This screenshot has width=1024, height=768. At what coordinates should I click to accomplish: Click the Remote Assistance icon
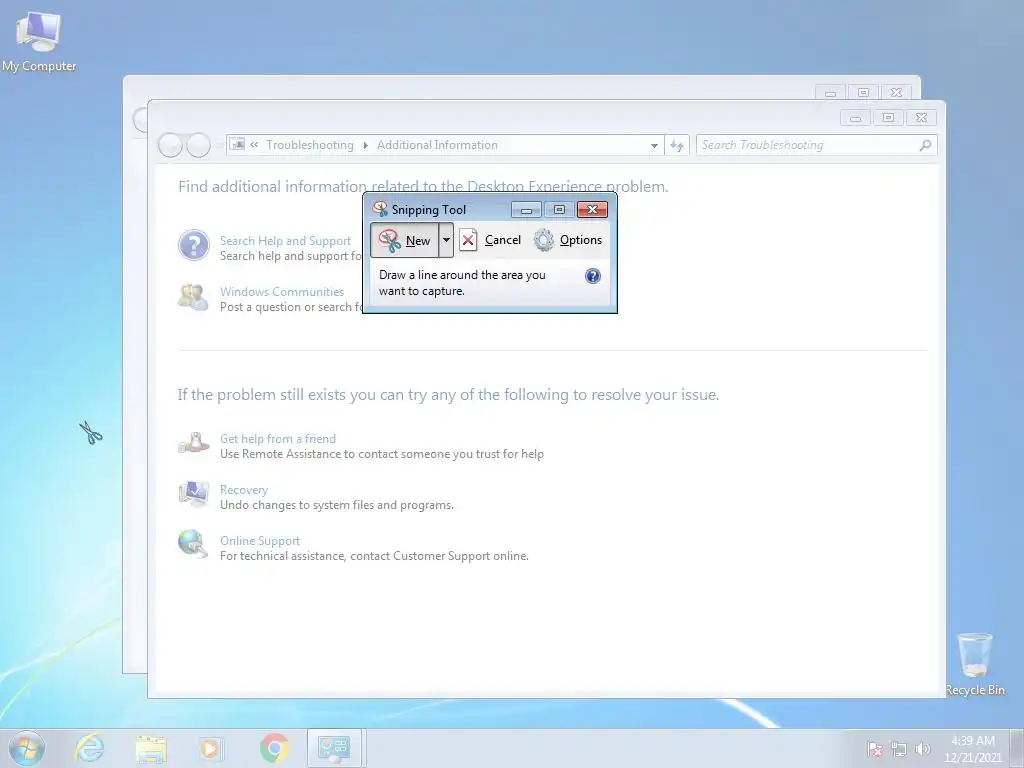193,443
